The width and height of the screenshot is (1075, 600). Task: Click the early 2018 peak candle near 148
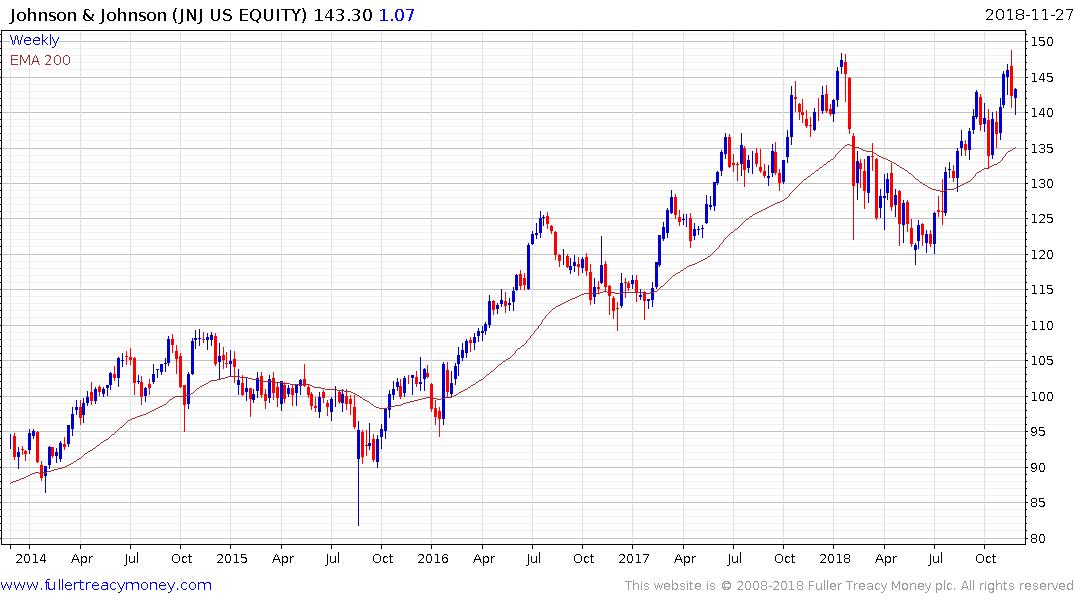841,62
